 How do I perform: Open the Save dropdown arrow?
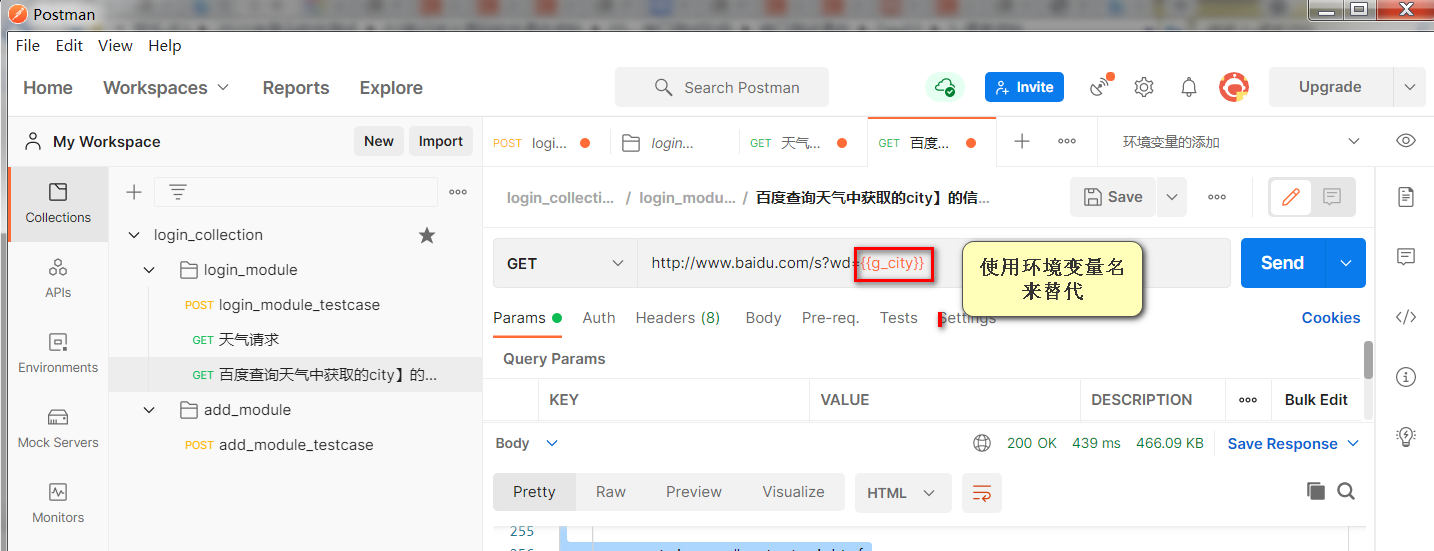coord(1171,197)
